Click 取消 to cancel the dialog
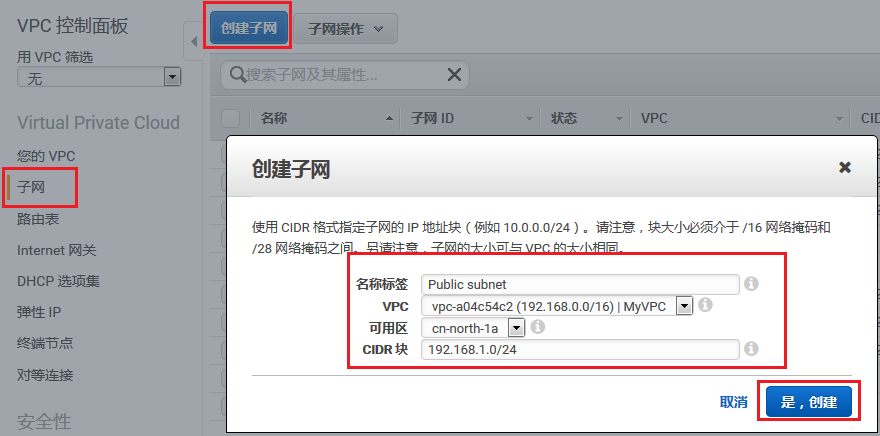This screenshot has height=436, width=880. tap(733, 402)
